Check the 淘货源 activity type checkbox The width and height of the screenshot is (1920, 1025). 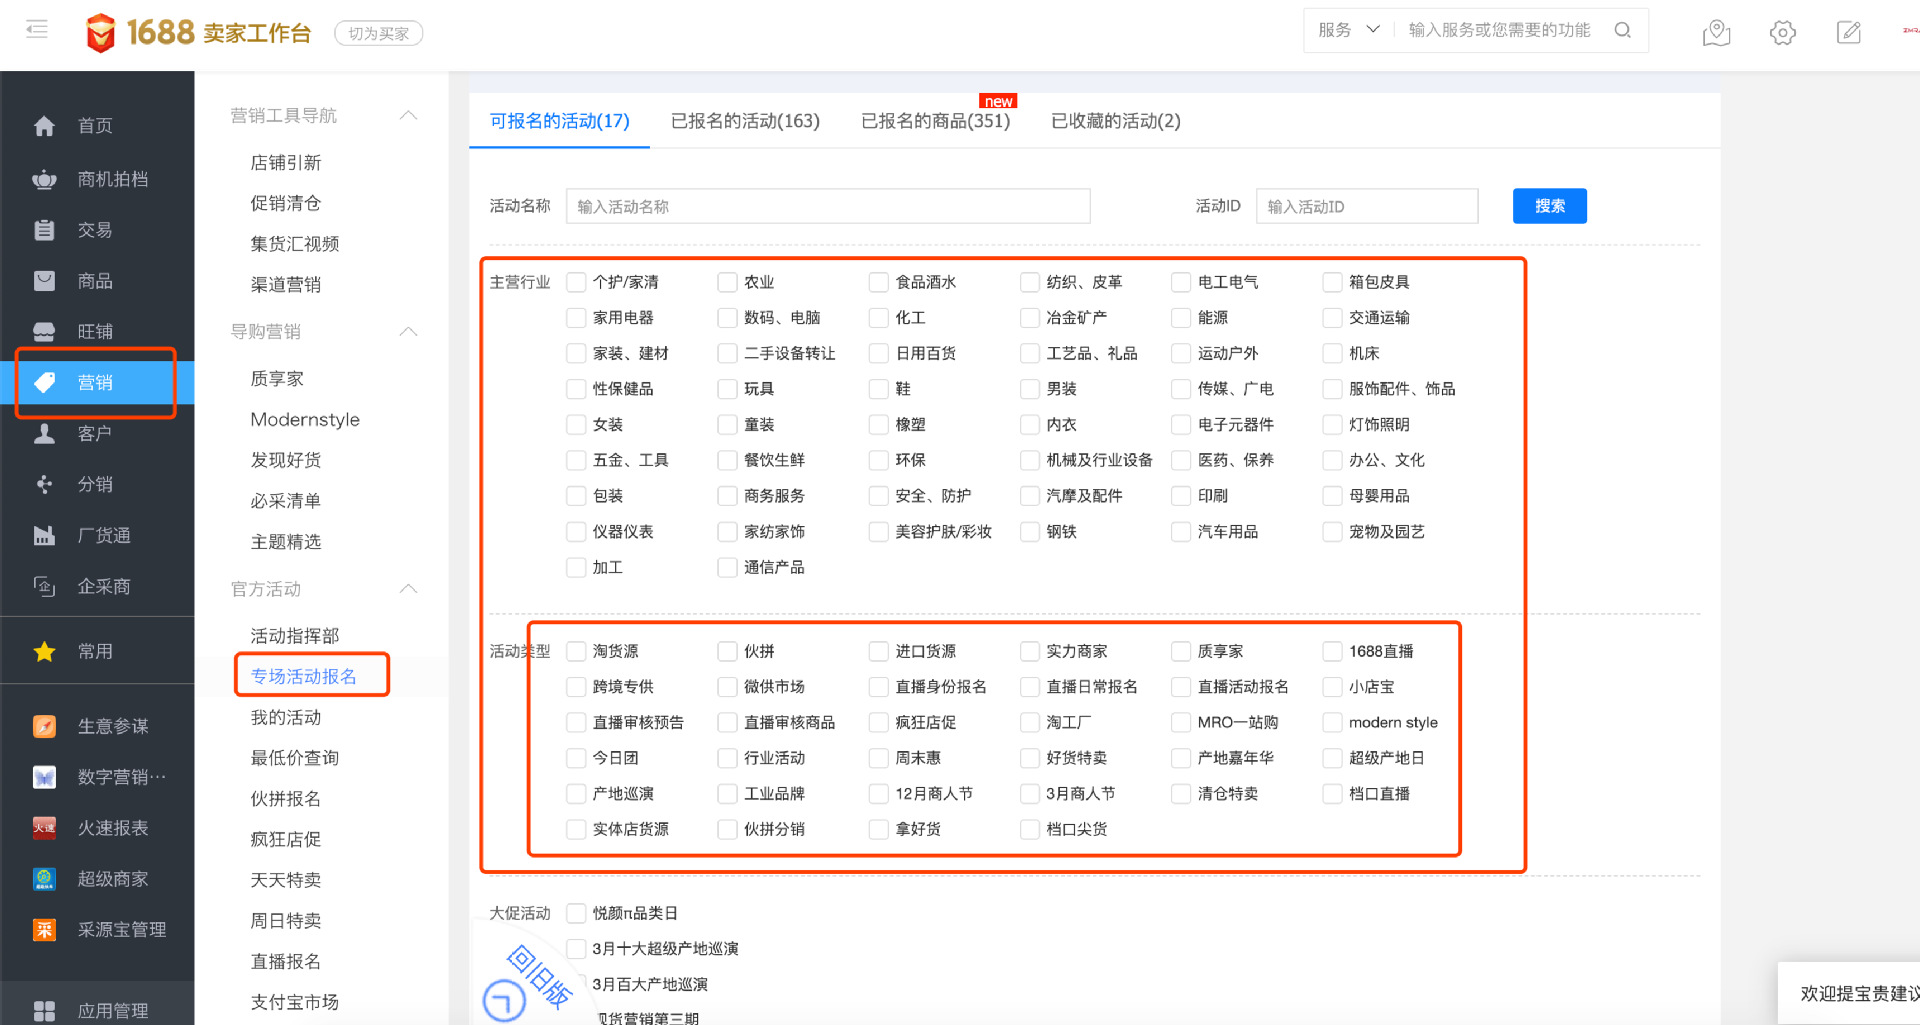[x=576, y=651]
